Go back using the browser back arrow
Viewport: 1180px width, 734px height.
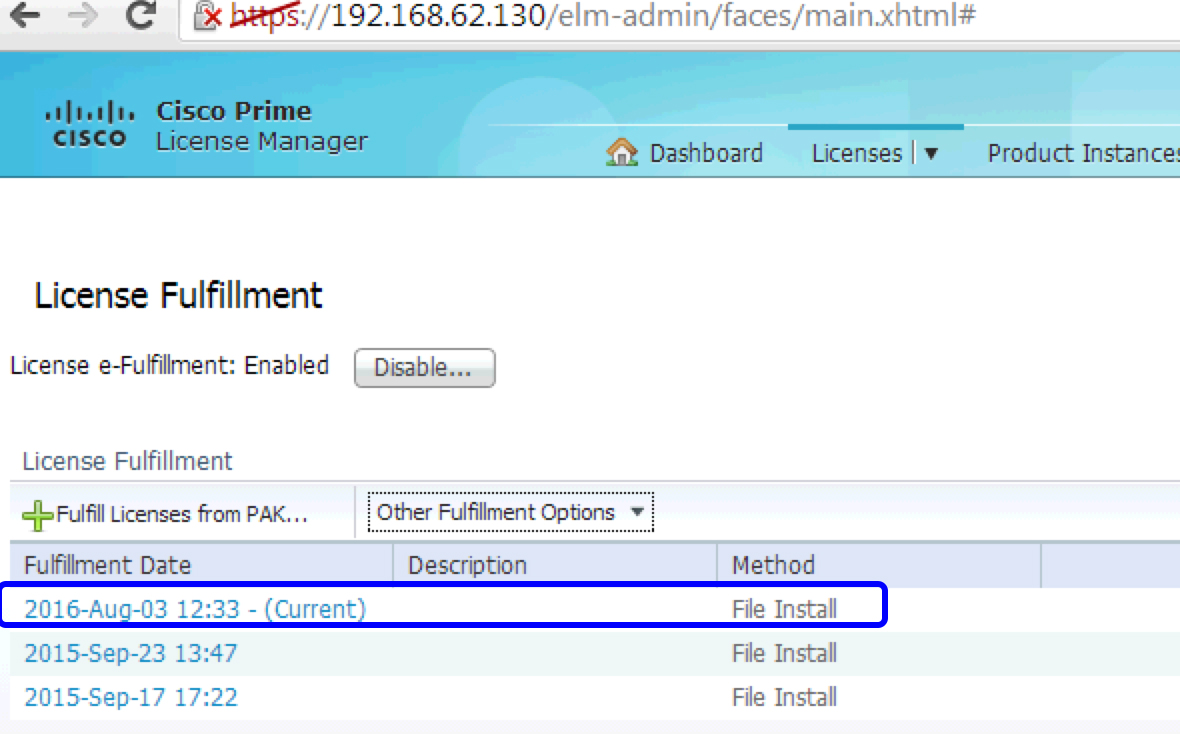click(26, 15)
